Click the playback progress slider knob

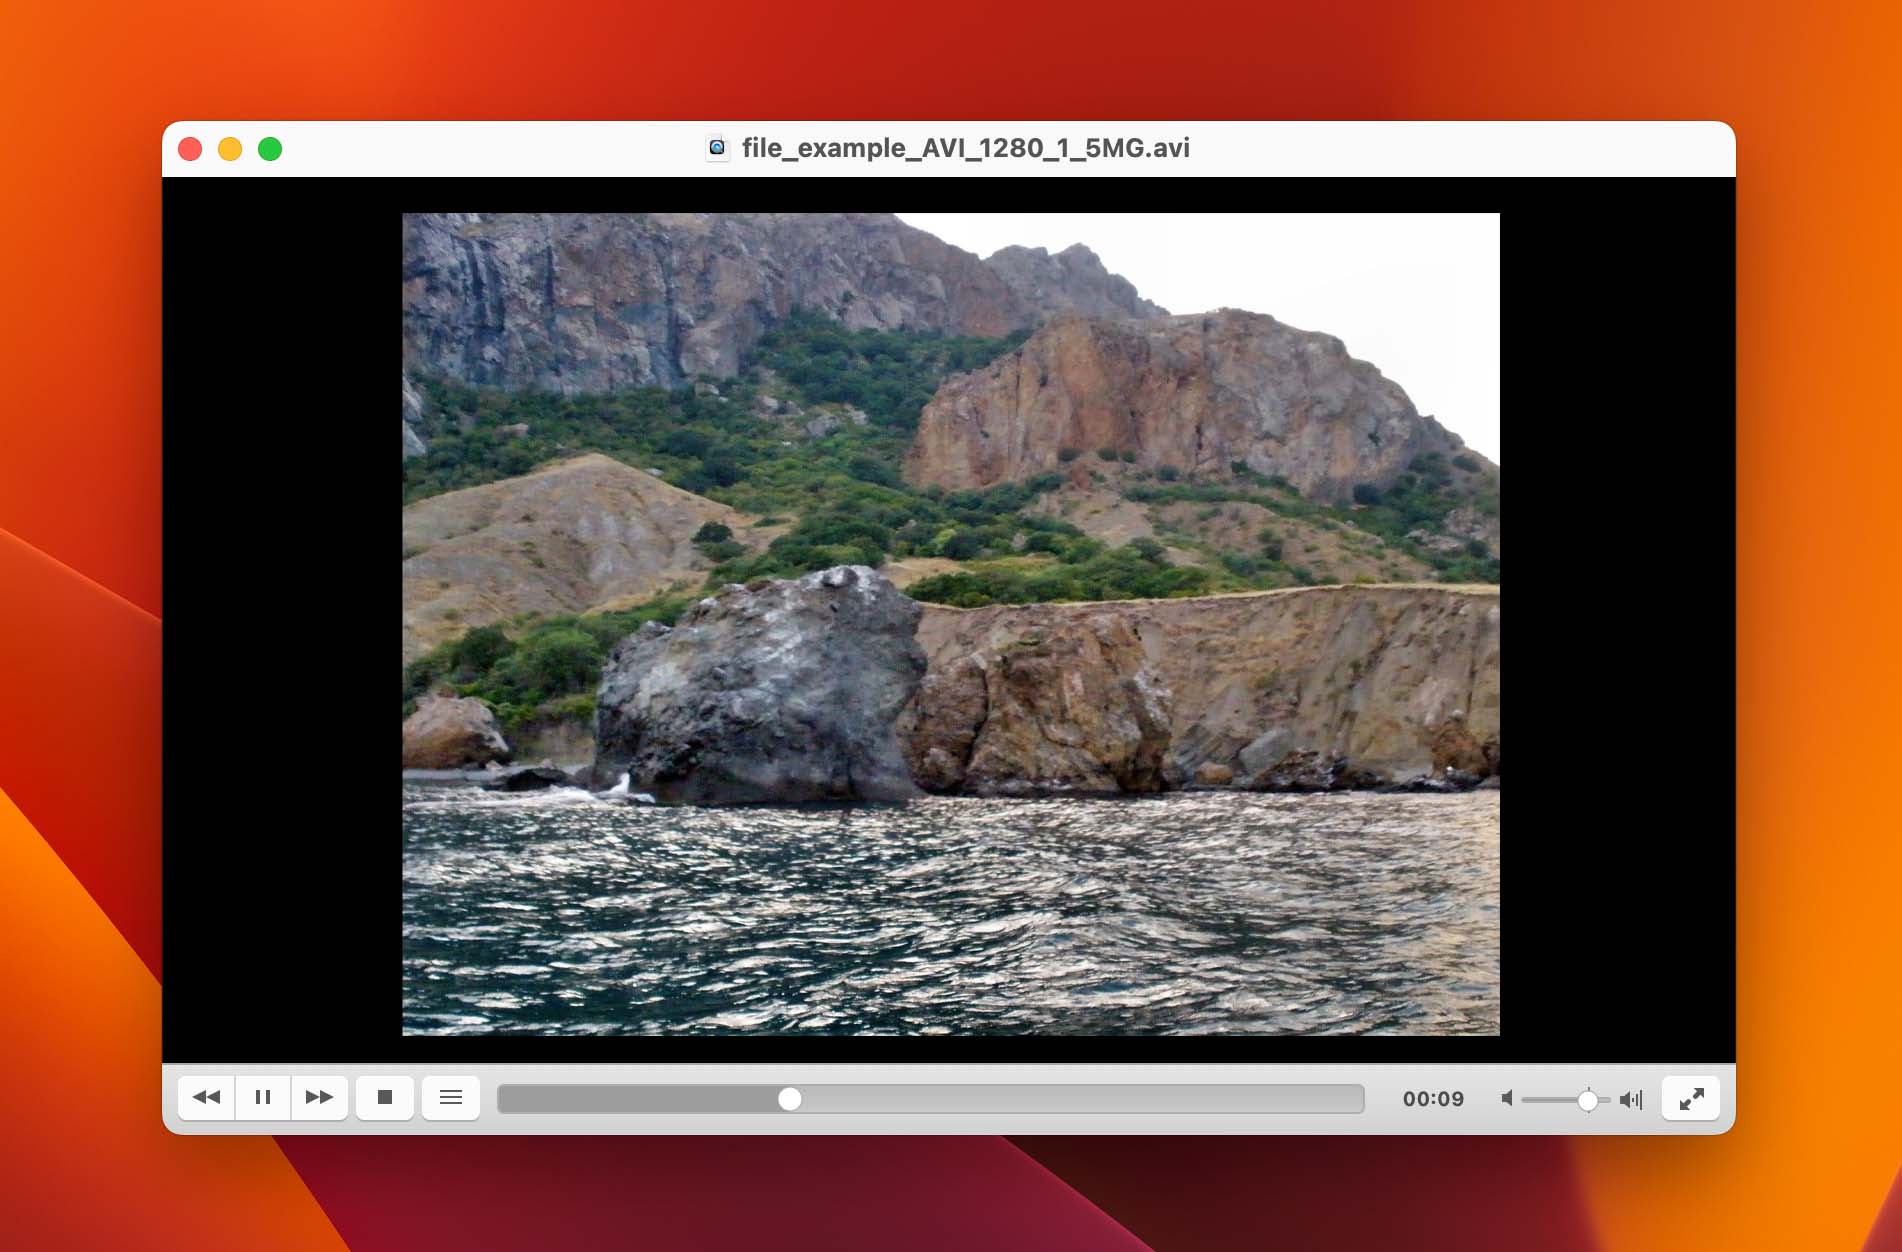click(790, 1099)
